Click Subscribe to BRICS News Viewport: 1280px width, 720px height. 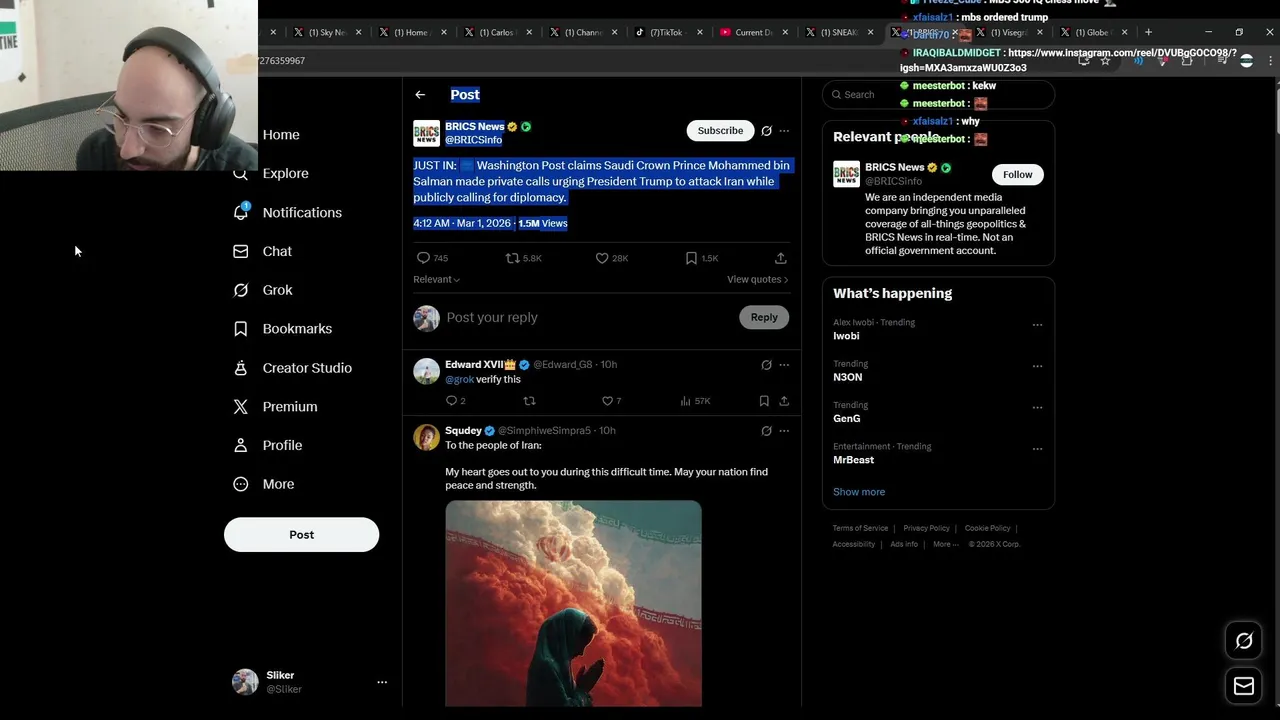coord(720,131)
